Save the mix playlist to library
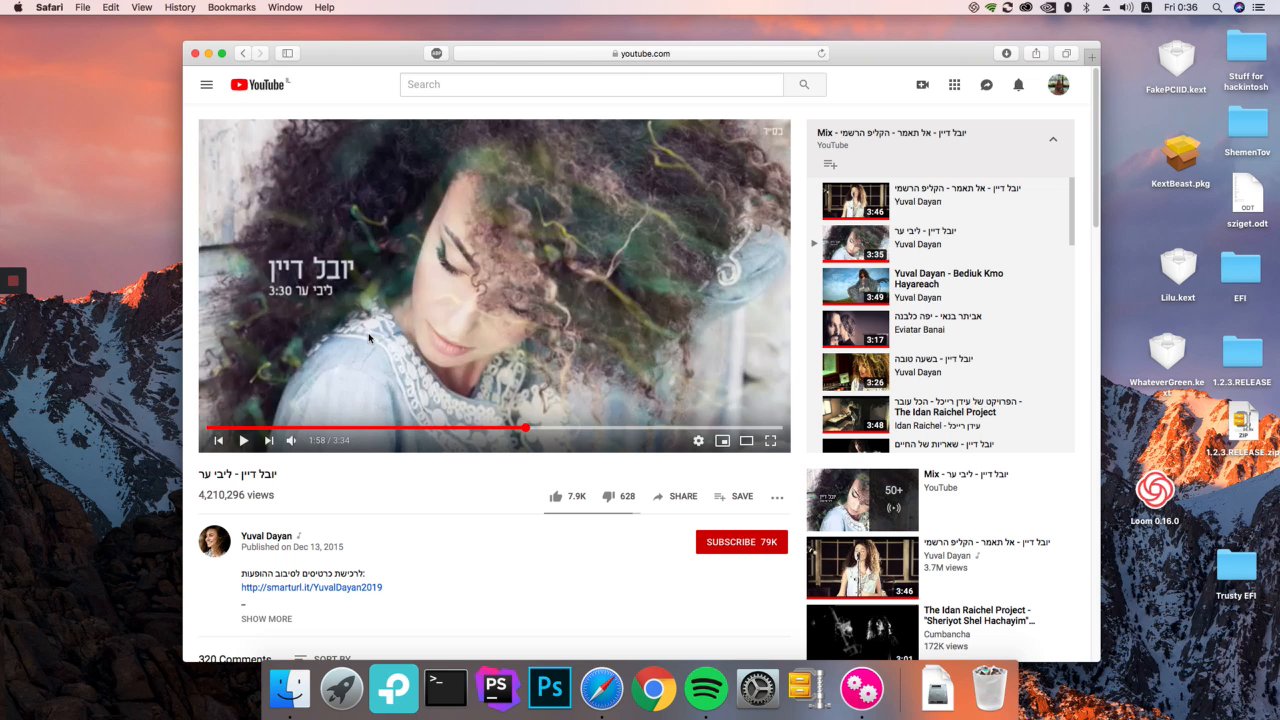This screenshot has height=720, width=1280. pyautogui.click(x=829, y=164)
